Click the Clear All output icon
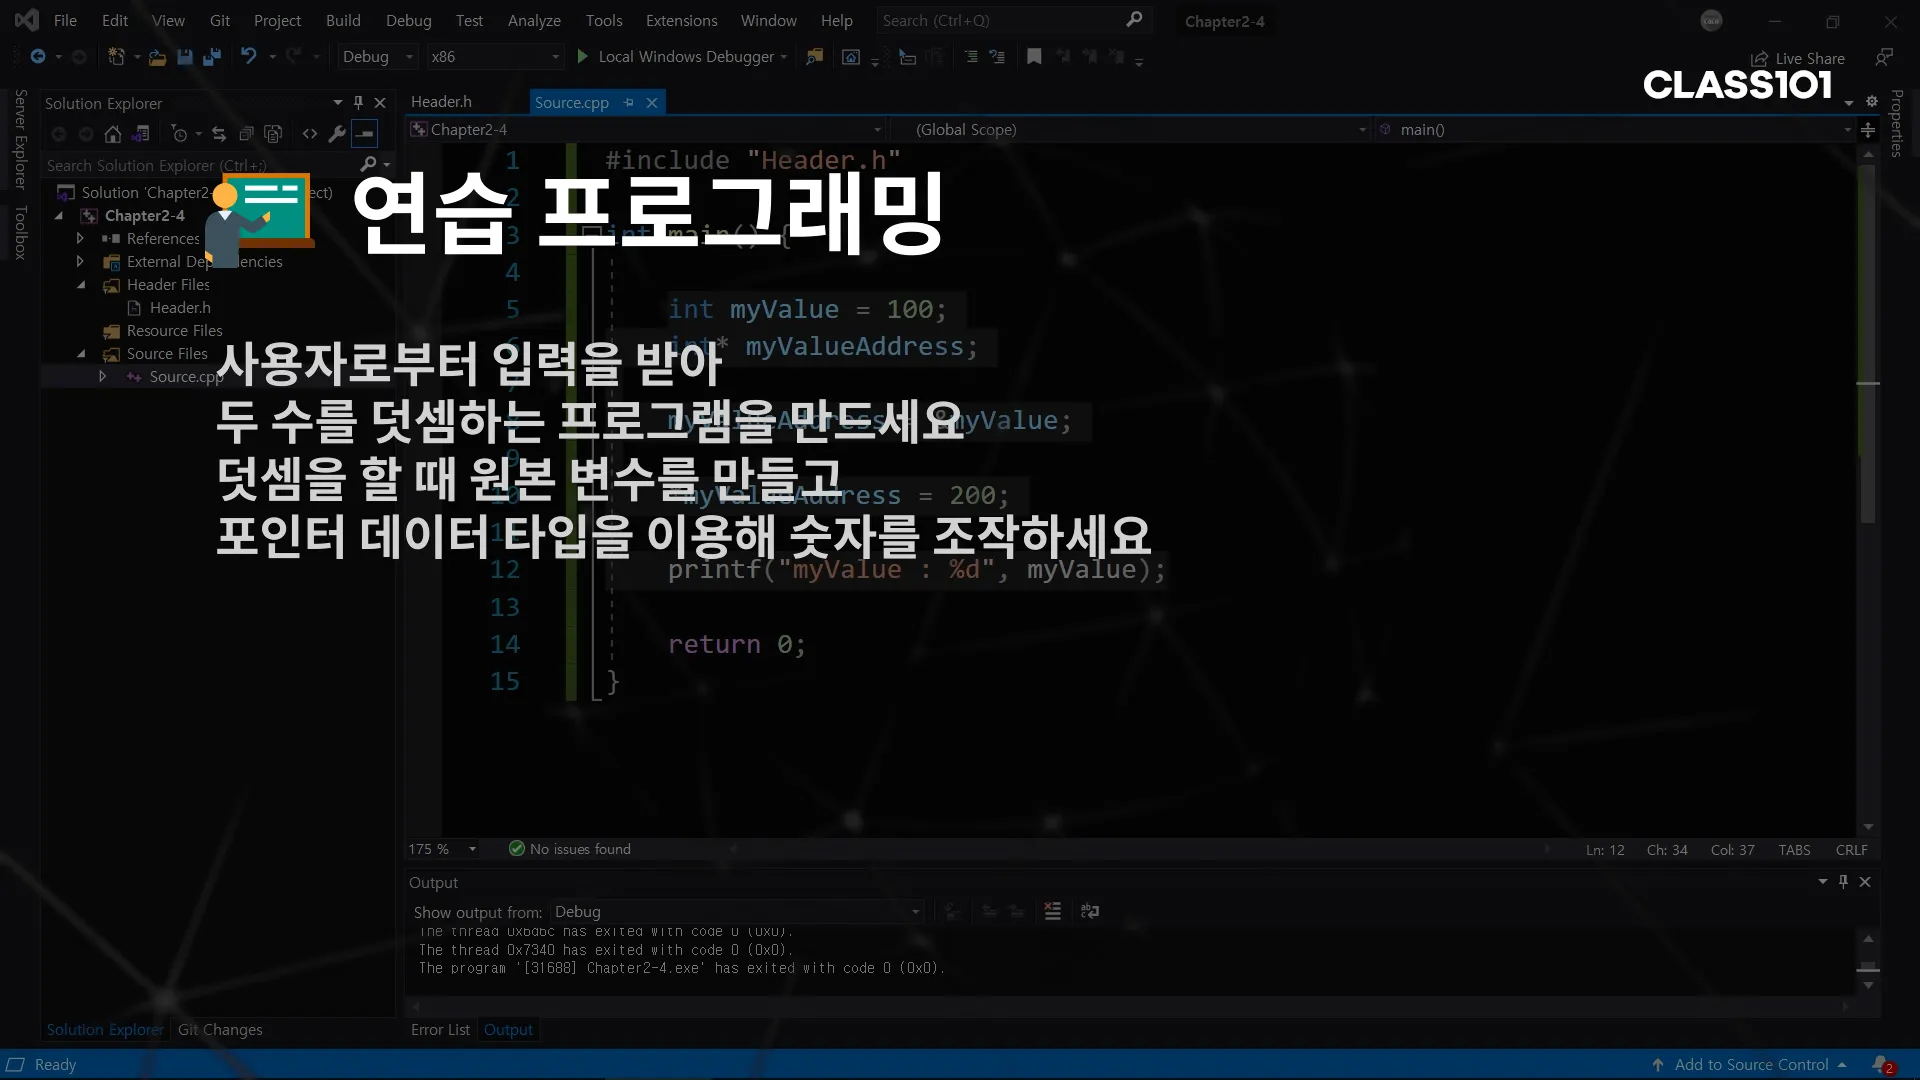Screen dimensions: 1920x1080 (1052, 911)
